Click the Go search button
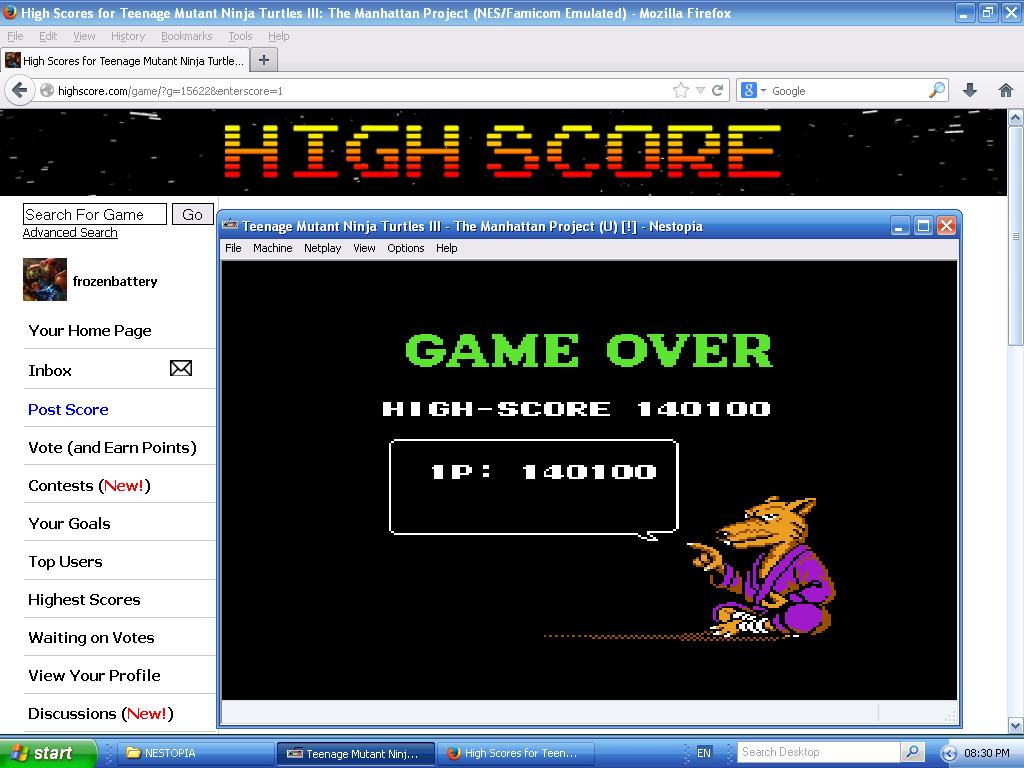The image size is (1024, 768). (193, 214)
